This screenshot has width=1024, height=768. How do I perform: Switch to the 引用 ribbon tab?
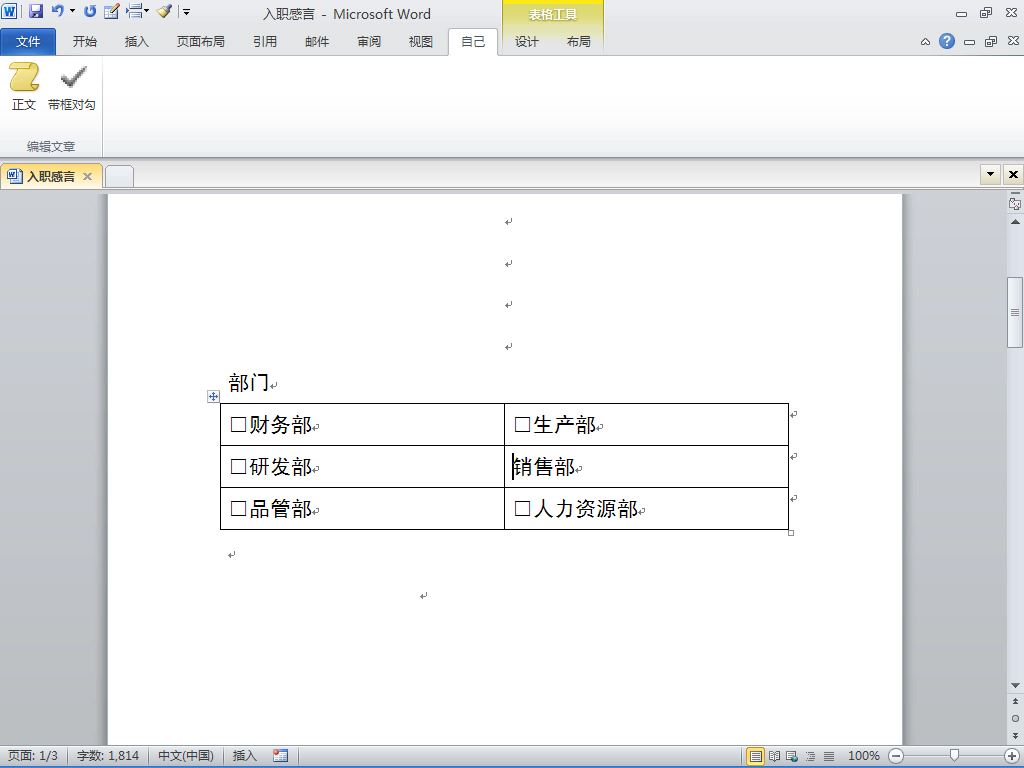(x=264, y=42)
